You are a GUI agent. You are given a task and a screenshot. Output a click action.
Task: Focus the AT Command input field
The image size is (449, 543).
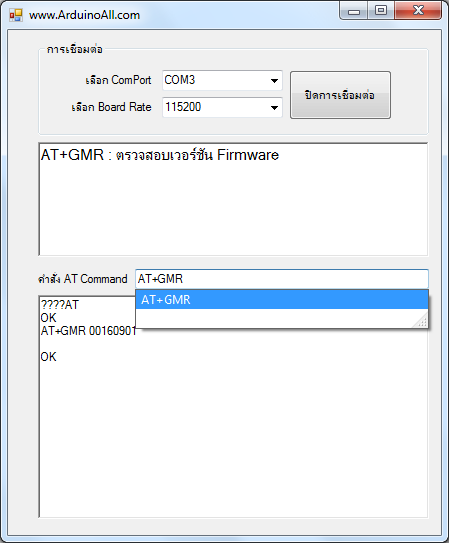tap(282, 279)
